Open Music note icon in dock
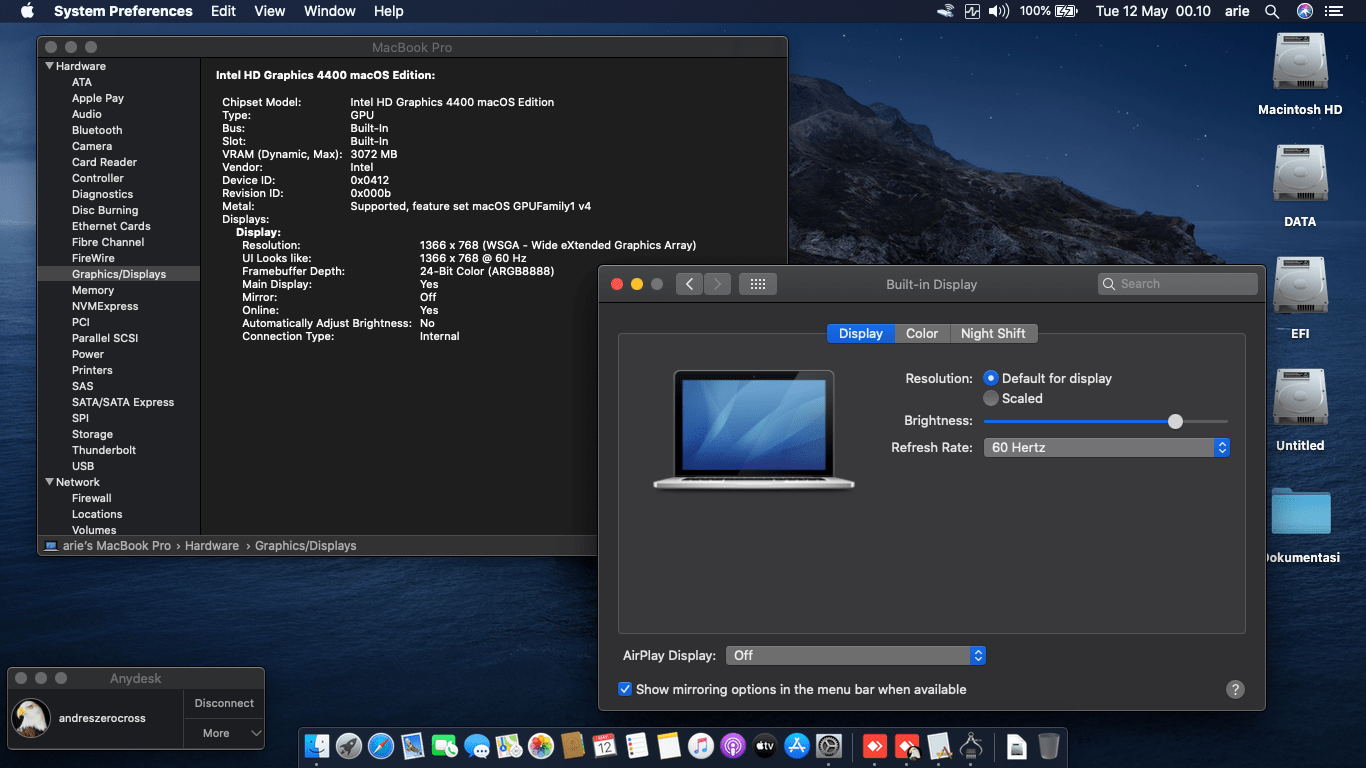Viewport: 1366px width, 768px height. coord(701,746)
